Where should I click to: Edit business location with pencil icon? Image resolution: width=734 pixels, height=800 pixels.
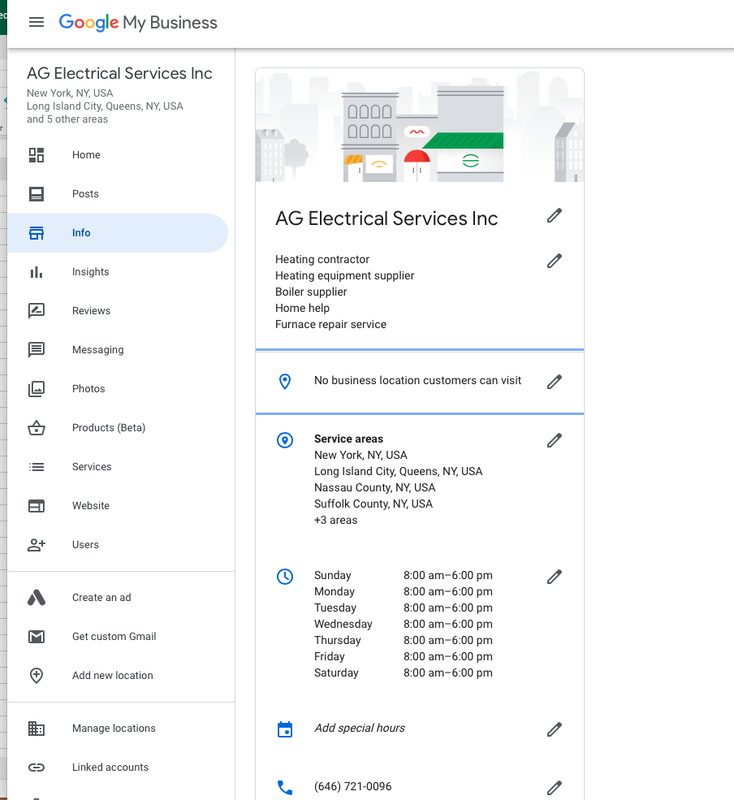click(x=554, y=382)
